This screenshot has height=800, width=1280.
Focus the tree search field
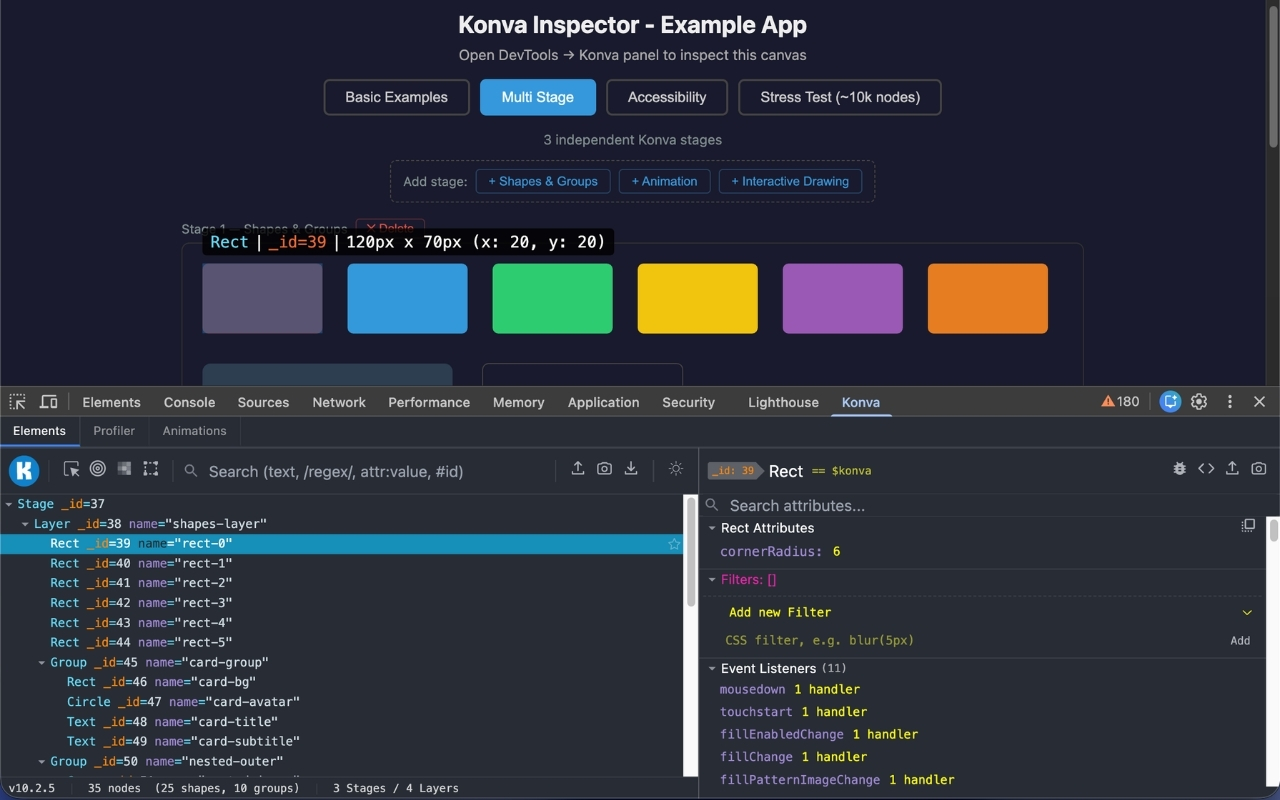coord(365,471)
